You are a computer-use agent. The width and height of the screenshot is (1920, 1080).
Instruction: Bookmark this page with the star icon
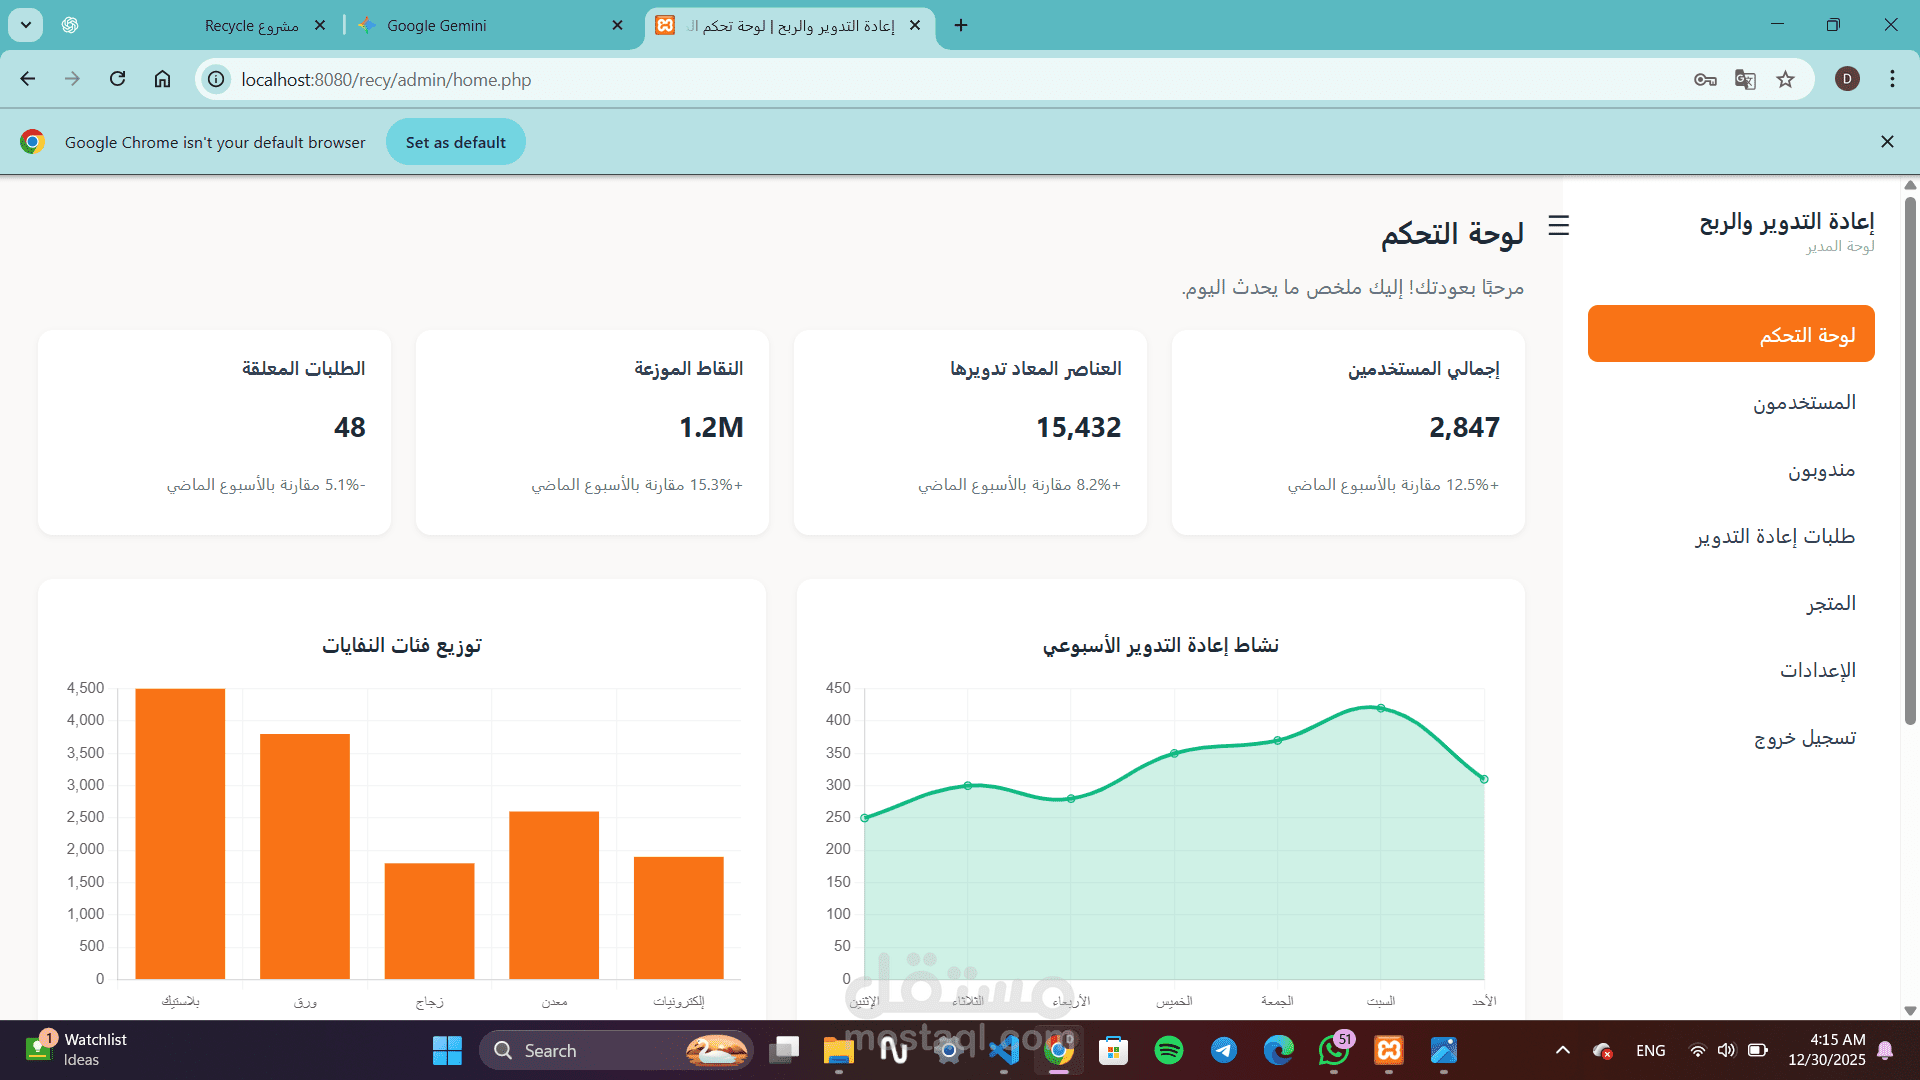coord(1785,79)
